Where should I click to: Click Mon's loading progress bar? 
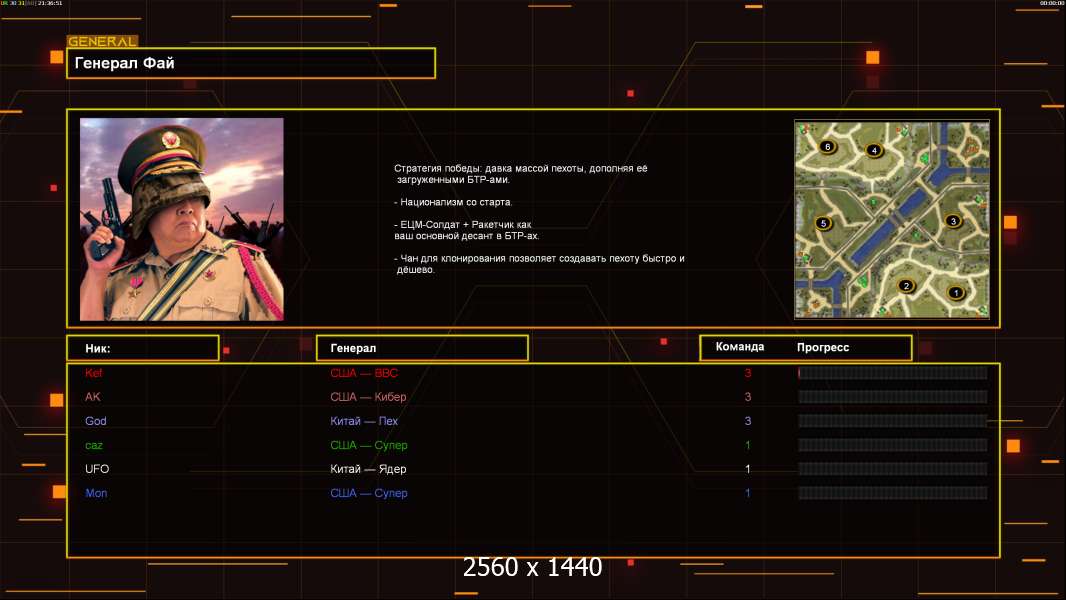pos(893,493)
